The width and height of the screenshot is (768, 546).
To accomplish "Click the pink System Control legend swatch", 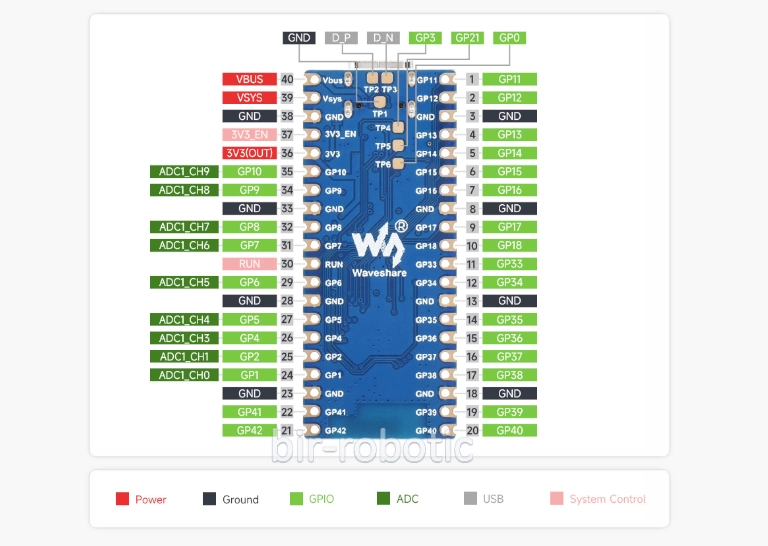I will [x=556, y=499].
